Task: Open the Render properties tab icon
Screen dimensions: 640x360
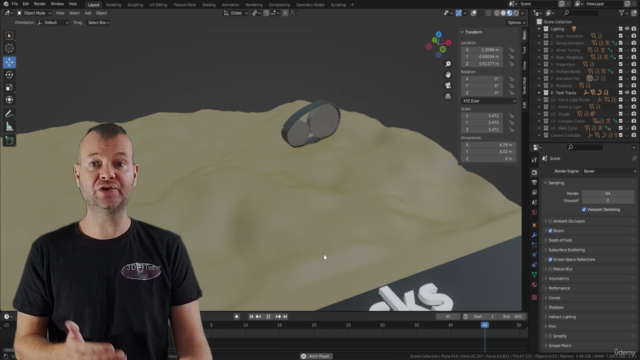Action: (x=534, y=173)
